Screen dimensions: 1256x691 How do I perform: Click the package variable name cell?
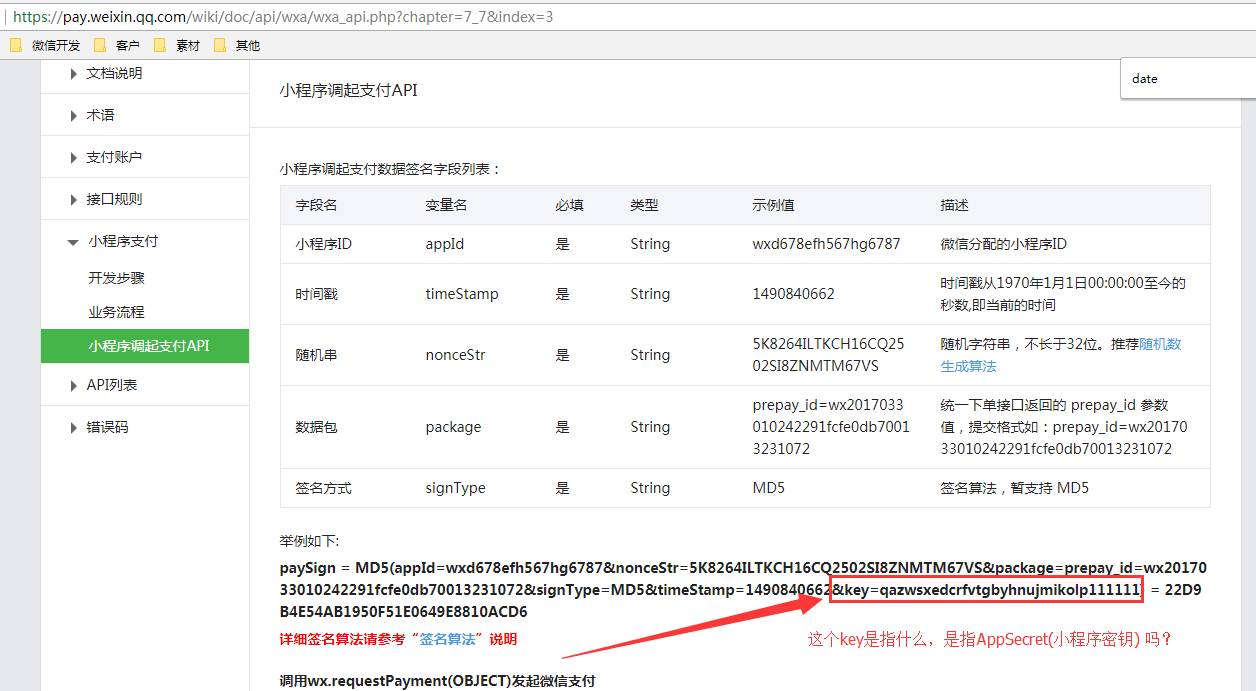pos(453,427)
